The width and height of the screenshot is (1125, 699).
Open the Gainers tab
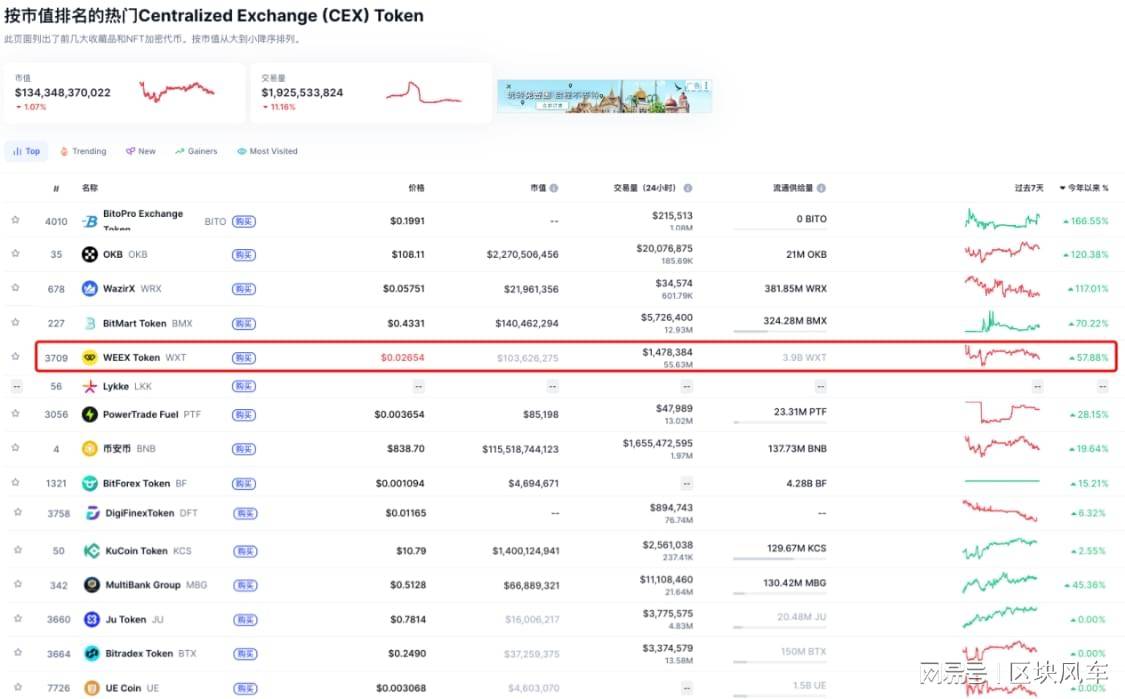pyautogui.click(x=196, y=152)
